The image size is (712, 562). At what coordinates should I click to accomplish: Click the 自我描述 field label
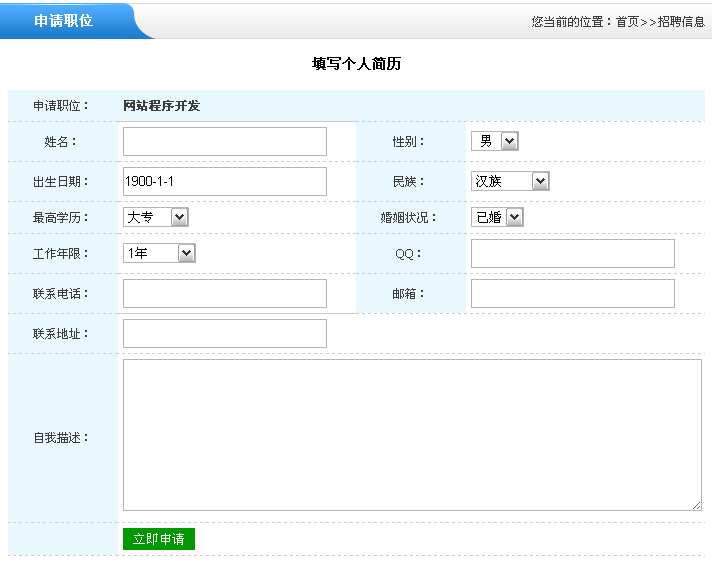point(60,438)
